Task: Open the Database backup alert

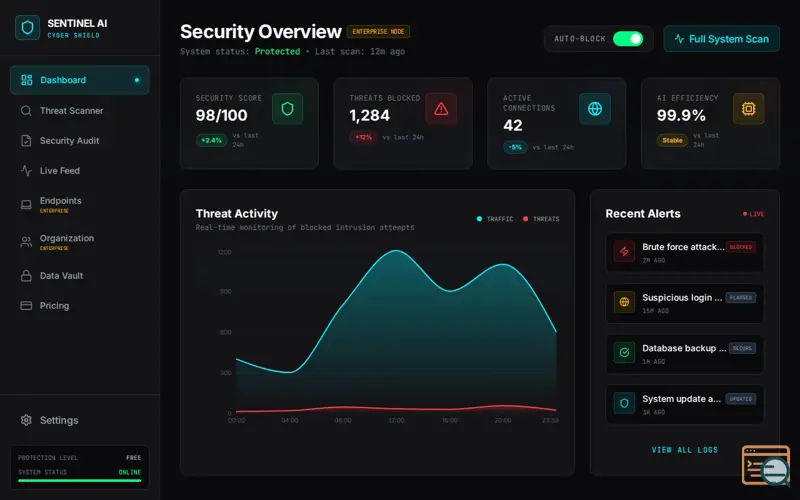Action: 684,354
